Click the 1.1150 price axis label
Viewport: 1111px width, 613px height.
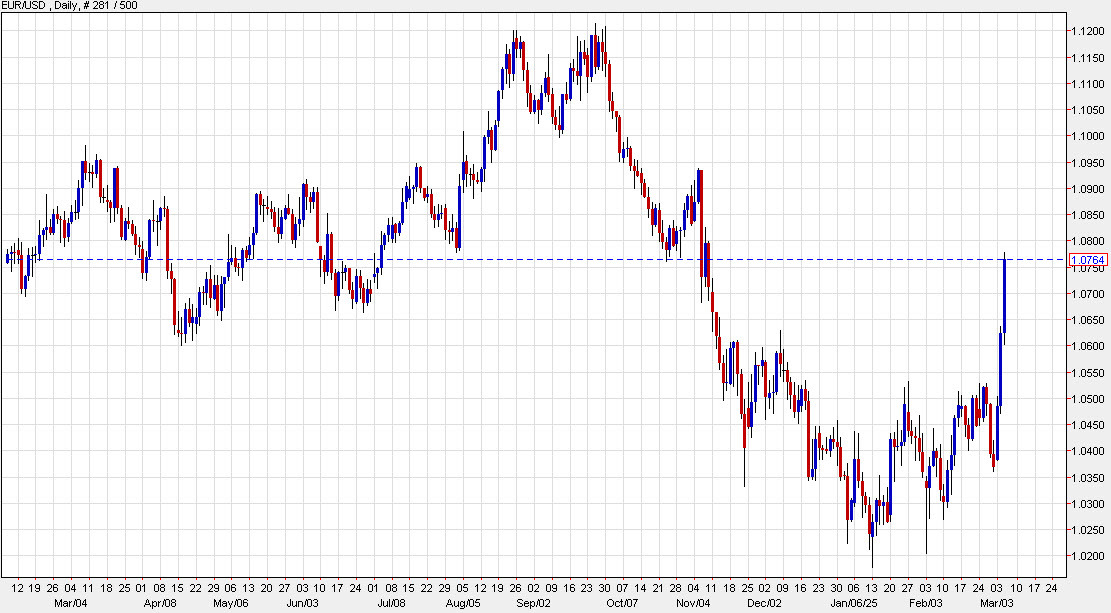pyautogui.click(x=1088, y=57)
